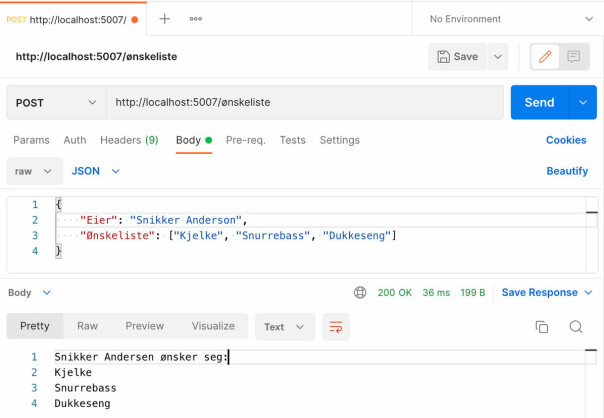
Task: Expand the Save Response dropdown
Action: 547,292
